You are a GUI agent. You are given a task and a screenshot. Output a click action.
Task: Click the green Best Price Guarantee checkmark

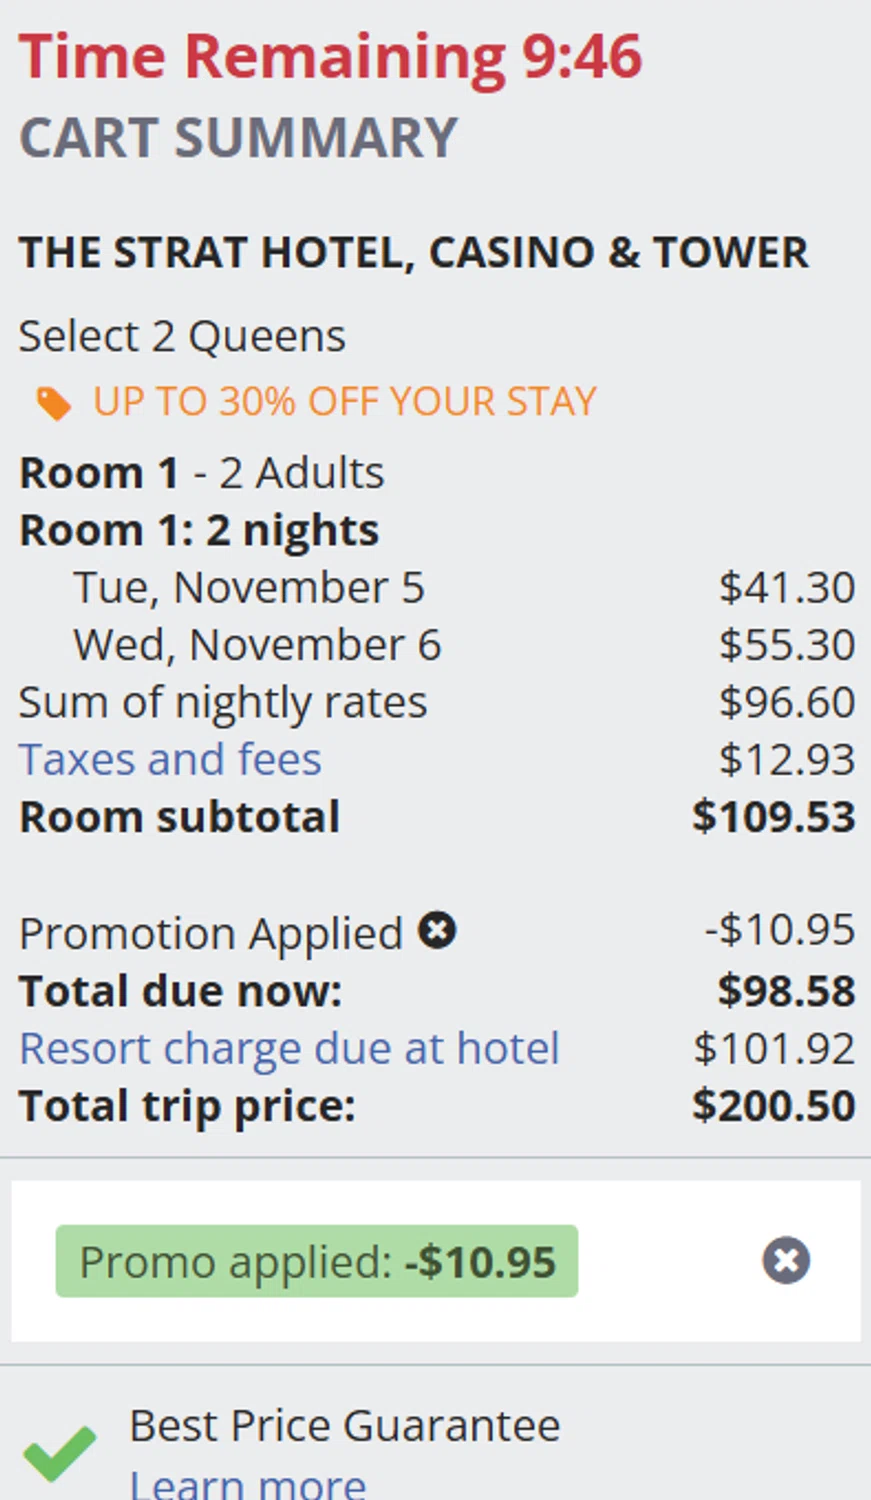(x=60, y=1452)
